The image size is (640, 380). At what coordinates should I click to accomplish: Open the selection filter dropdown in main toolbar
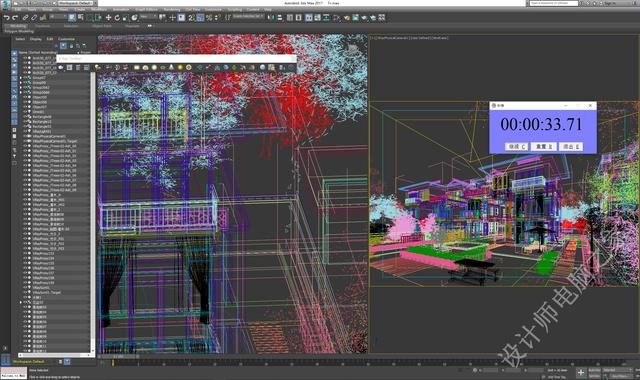pyautogui.click(x=58, y=17)
